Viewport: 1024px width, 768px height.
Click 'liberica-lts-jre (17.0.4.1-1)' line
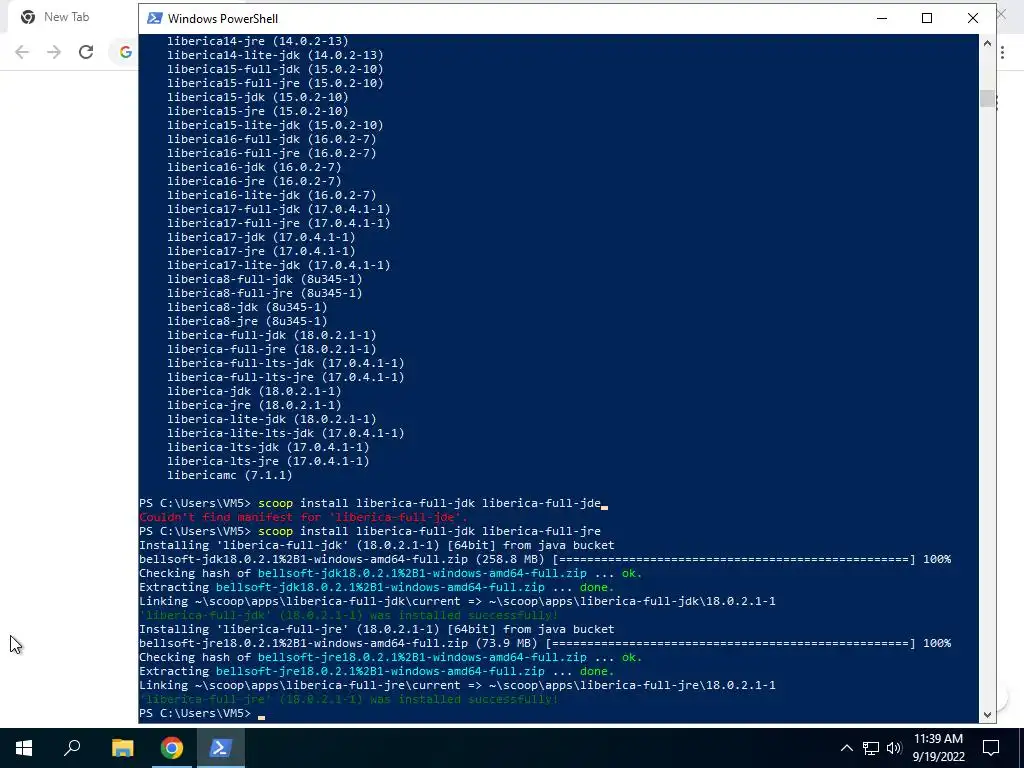pos(268,461)
